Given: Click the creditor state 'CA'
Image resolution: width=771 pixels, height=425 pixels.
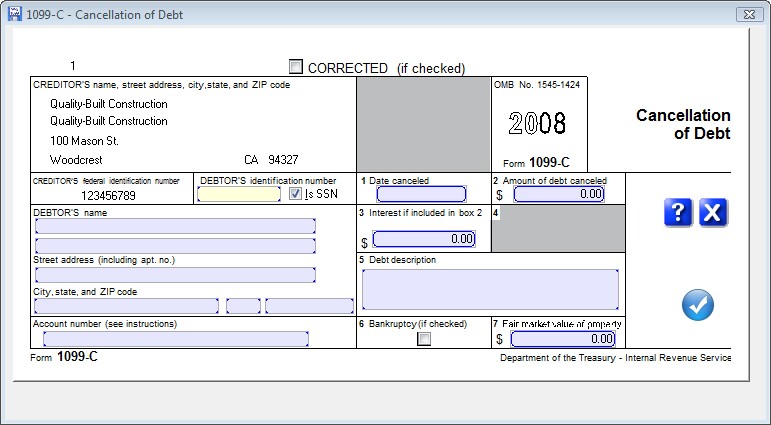Looking at the screenshot, I should 251,160.
